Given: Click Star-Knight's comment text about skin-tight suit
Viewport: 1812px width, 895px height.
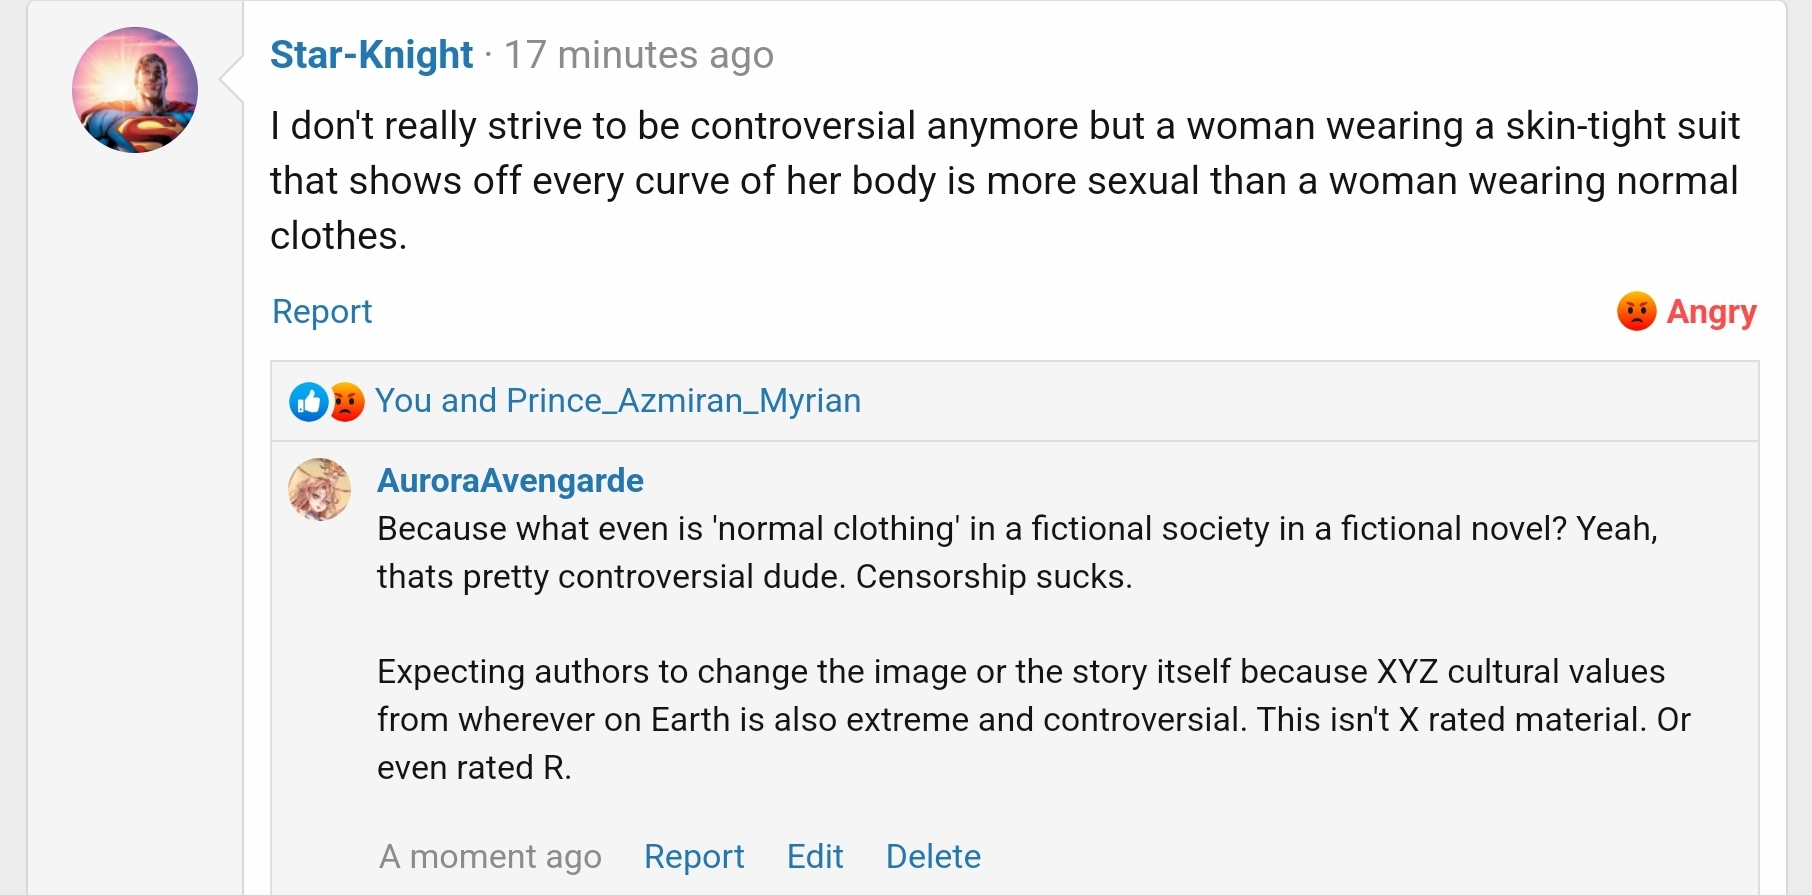Looking at the screenshot, I should pos(1004,181).
